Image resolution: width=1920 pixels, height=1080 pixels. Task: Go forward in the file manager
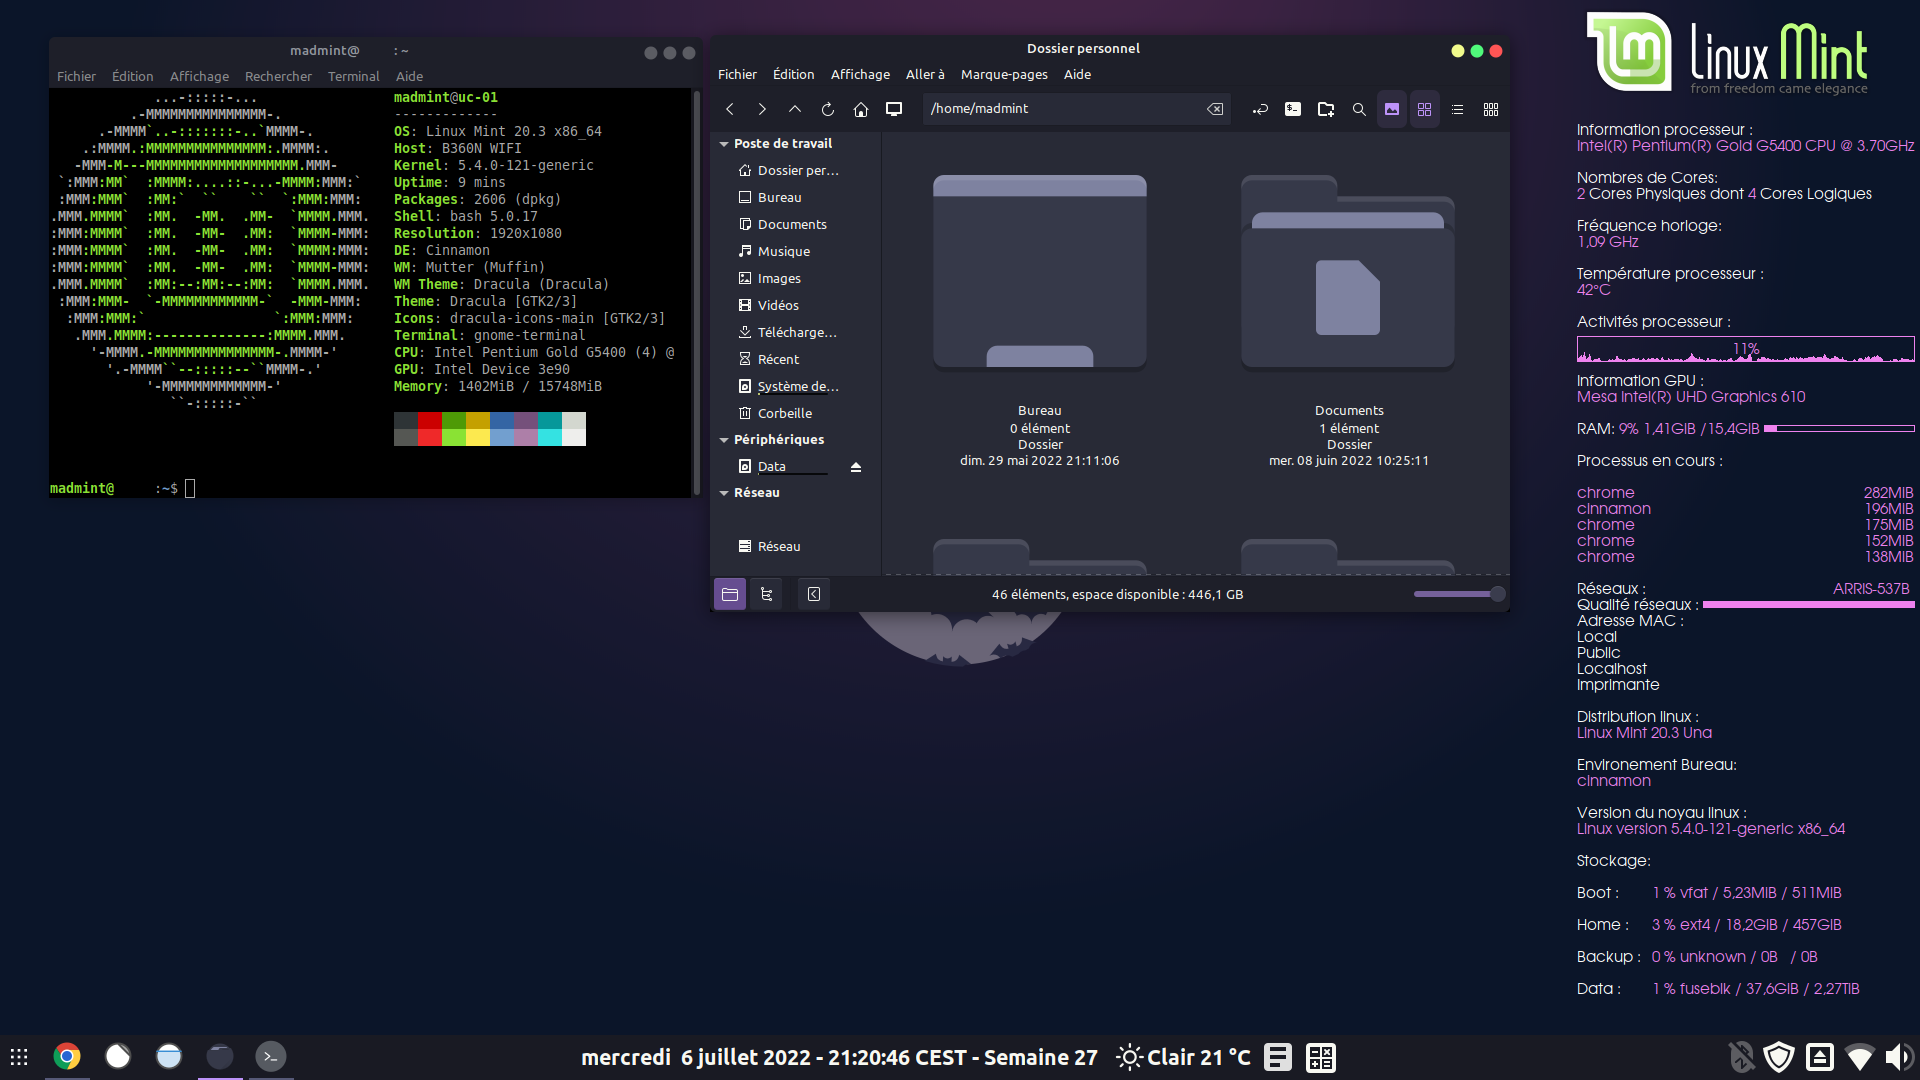pos(762,109)
